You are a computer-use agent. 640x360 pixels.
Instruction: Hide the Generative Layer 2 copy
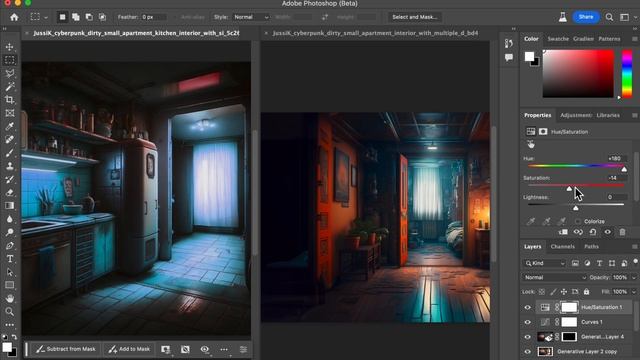[527, 351]
